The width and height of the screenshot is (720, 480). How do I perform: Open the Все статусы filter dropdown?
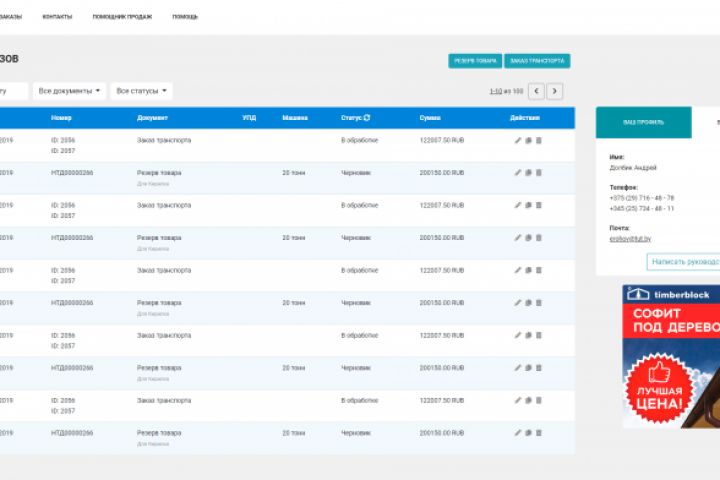click(x=141, y=91)
